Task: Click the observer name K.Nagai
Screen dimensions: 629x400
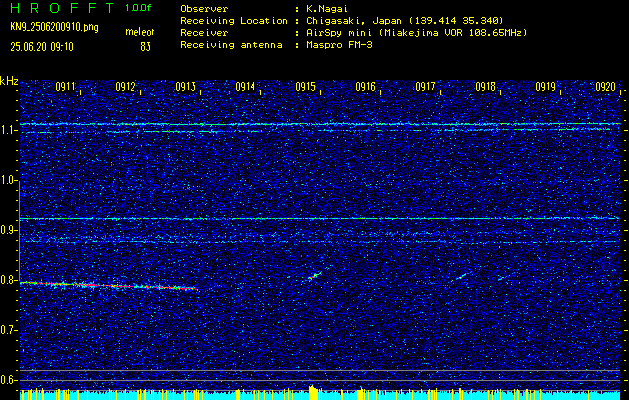Action: [326, 9]
